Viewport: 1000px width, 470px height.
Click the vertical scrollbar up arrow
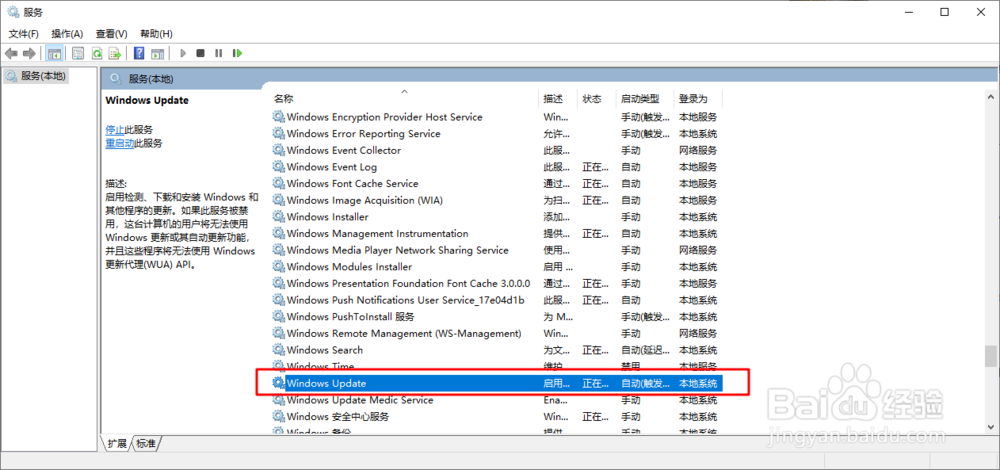[990, 97]
